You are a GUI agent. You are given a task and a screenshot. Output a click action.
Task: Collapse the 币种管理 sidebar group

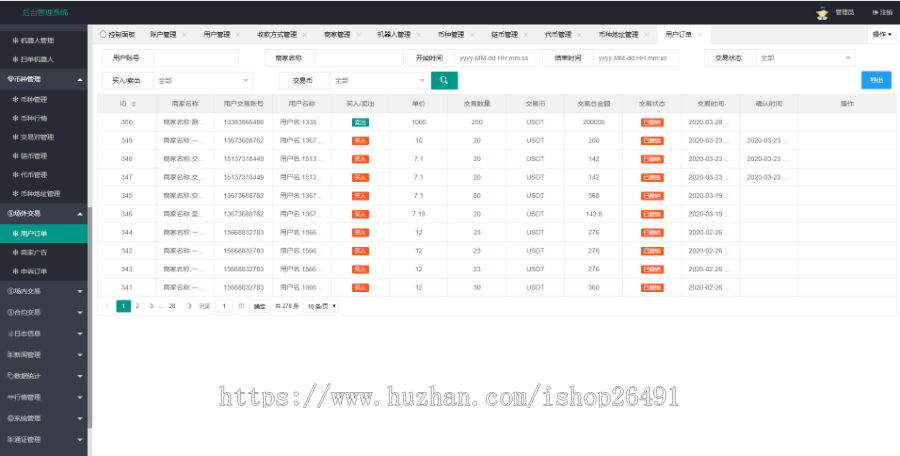pos(44,79)
